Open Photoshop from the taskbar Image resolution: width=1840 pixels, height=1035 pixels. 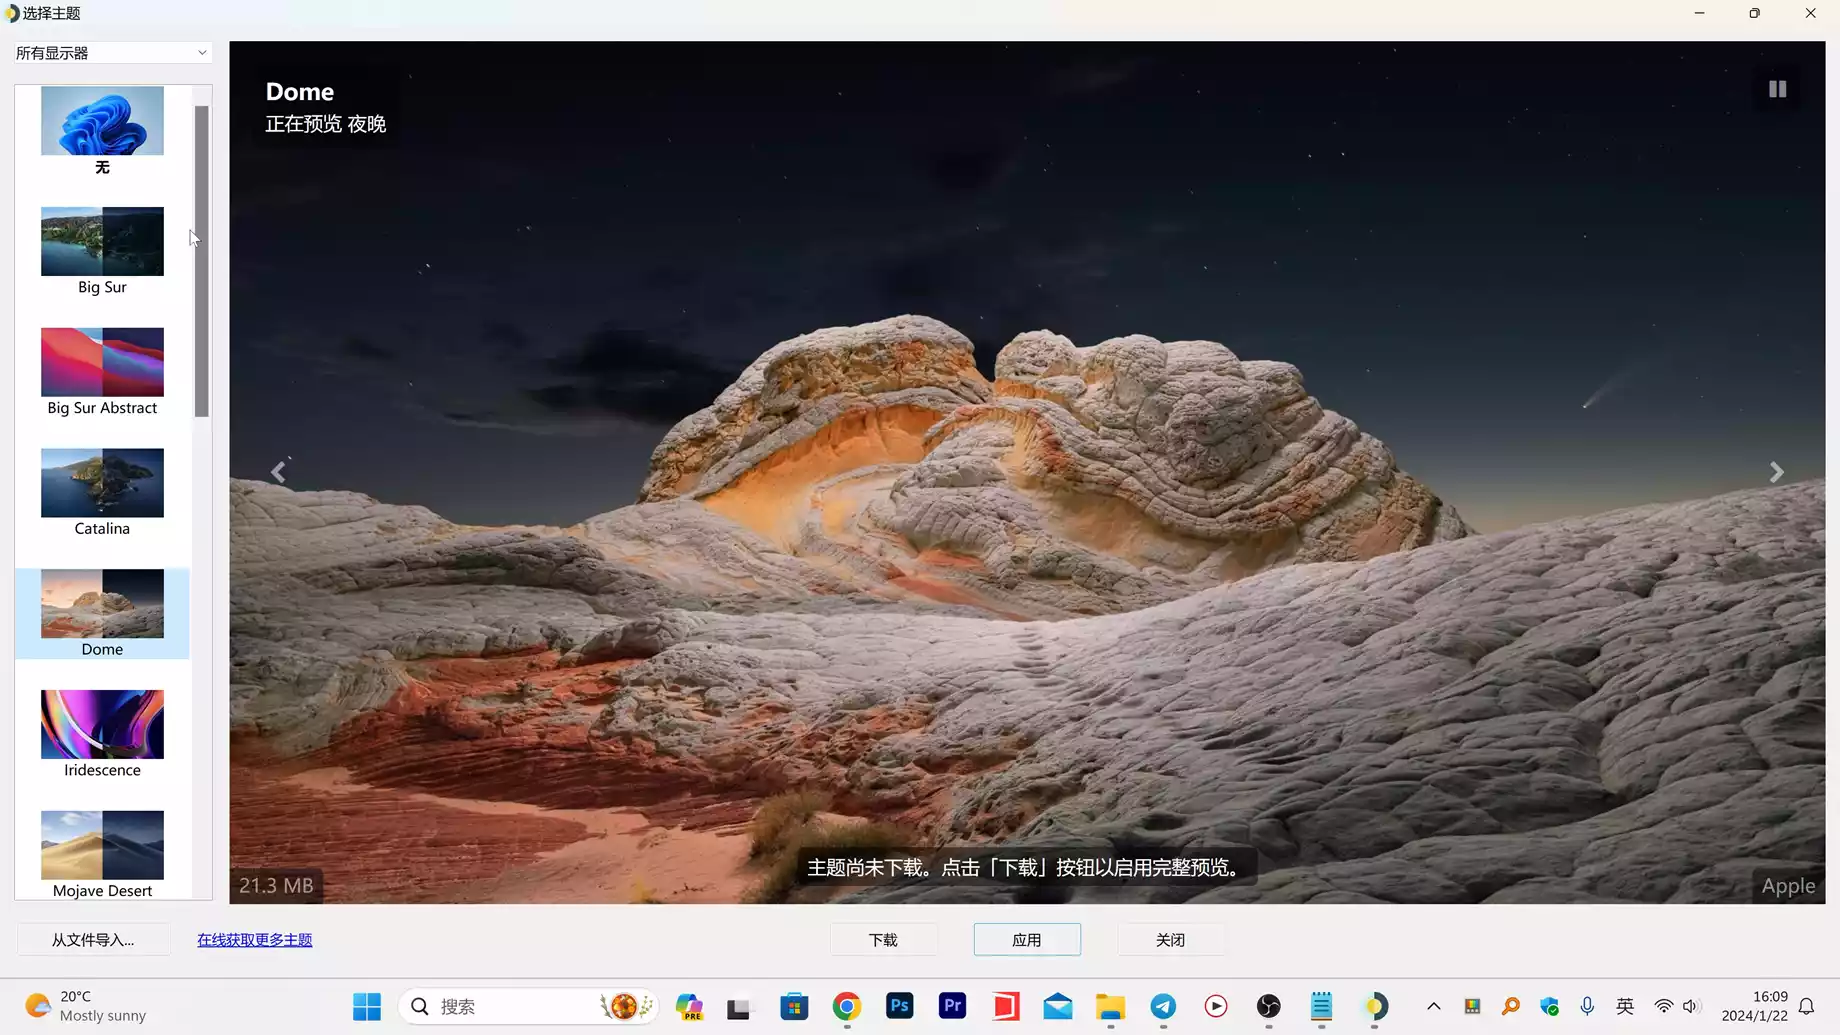(x=899, y=1006)
